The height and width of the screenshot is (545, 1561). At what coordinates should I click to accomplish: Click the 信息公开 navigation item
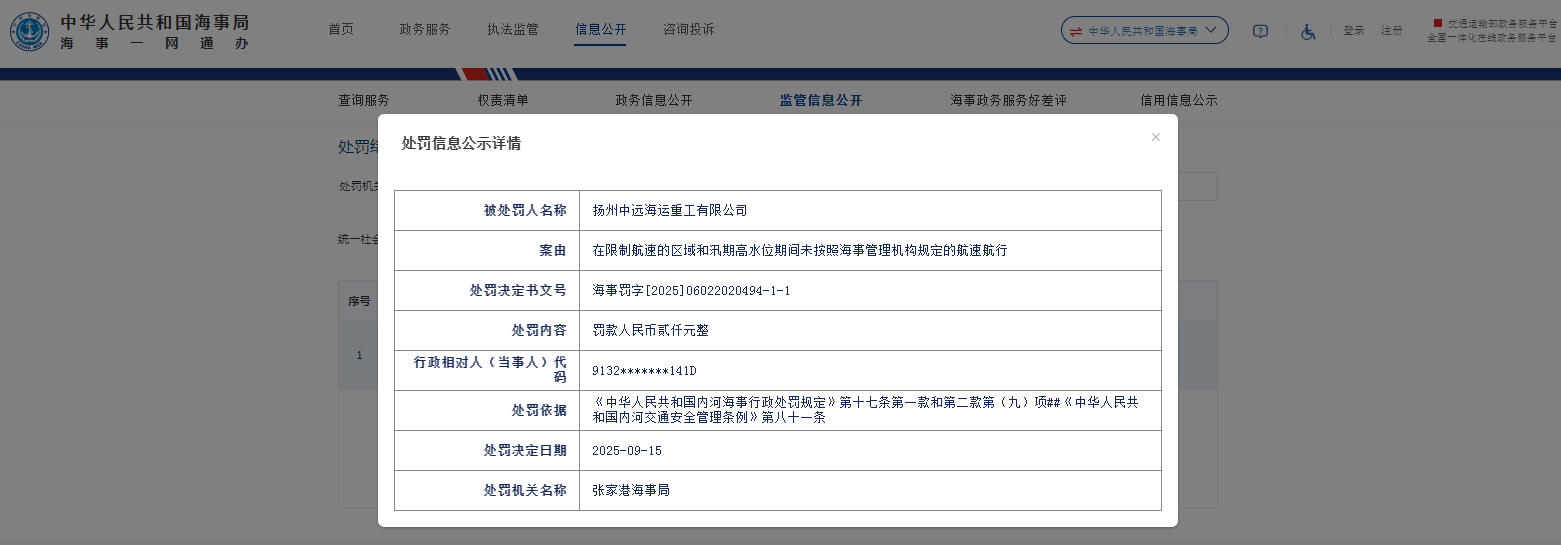coord(601,30)
